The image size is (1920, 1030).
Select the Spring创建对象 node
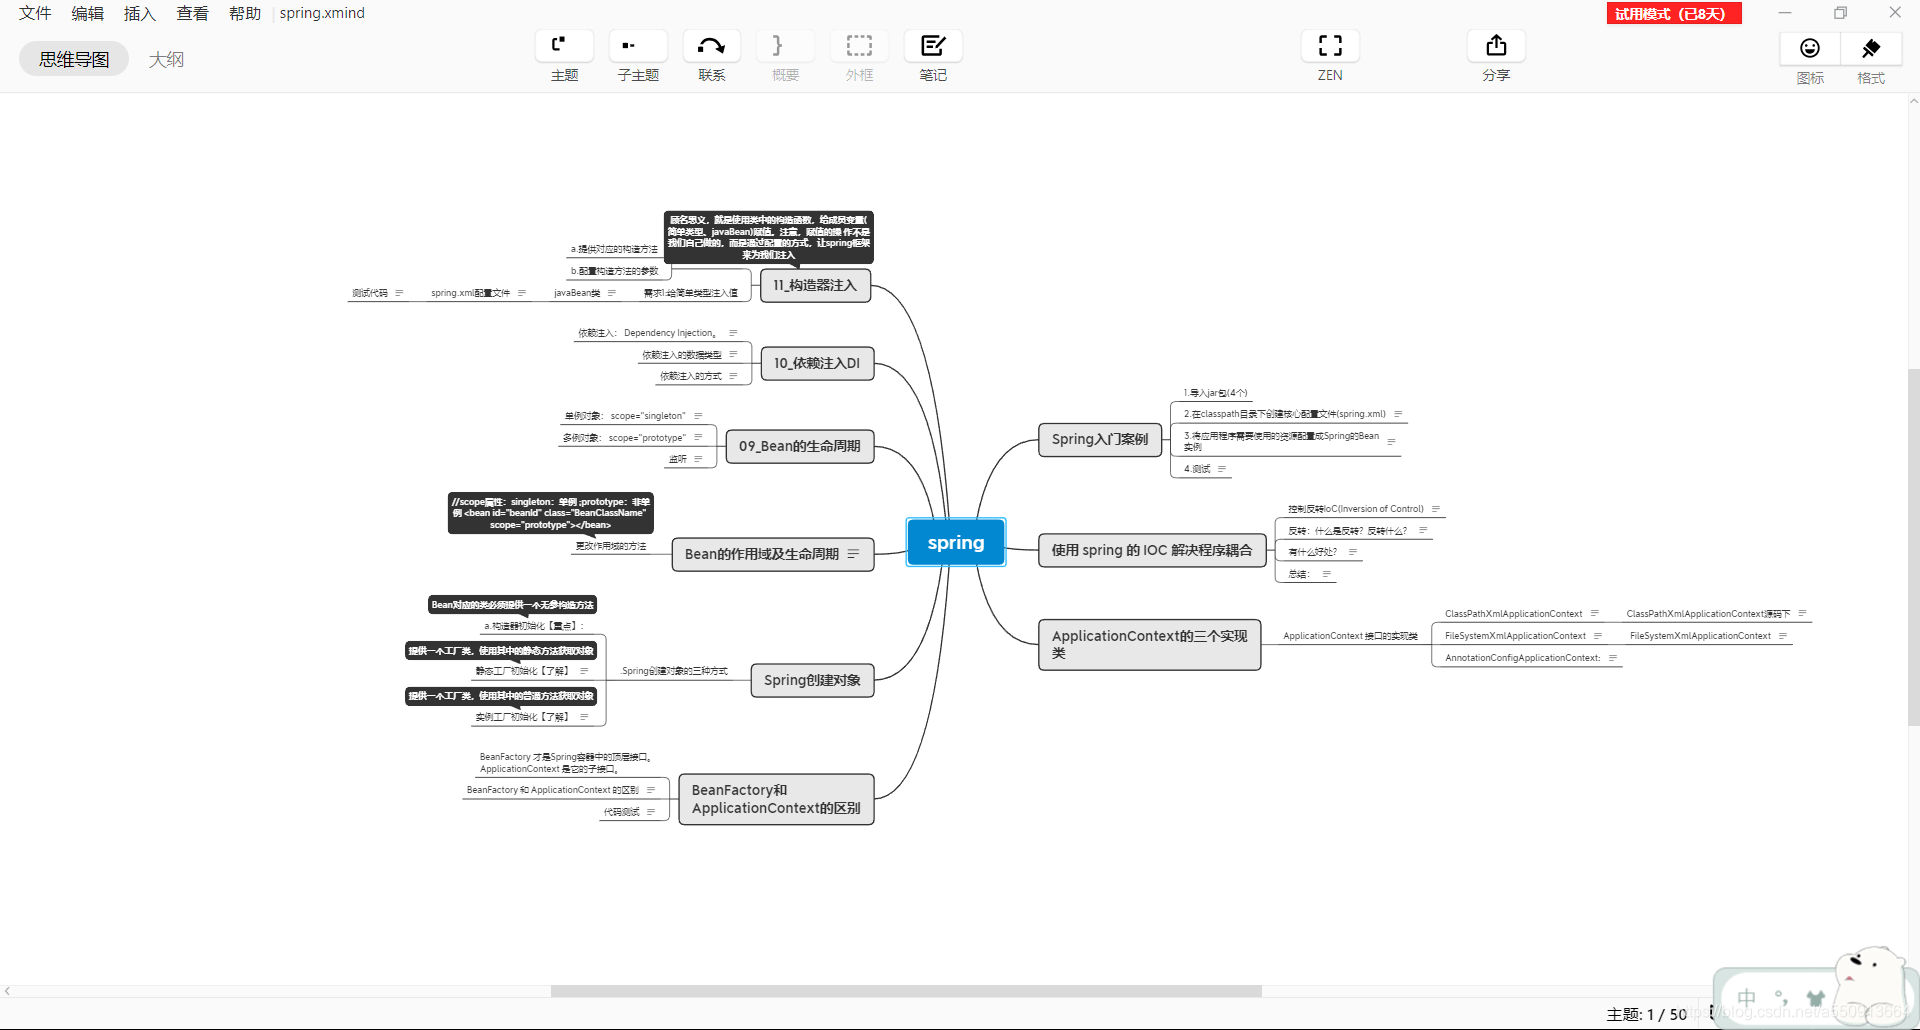click(812, 680)
